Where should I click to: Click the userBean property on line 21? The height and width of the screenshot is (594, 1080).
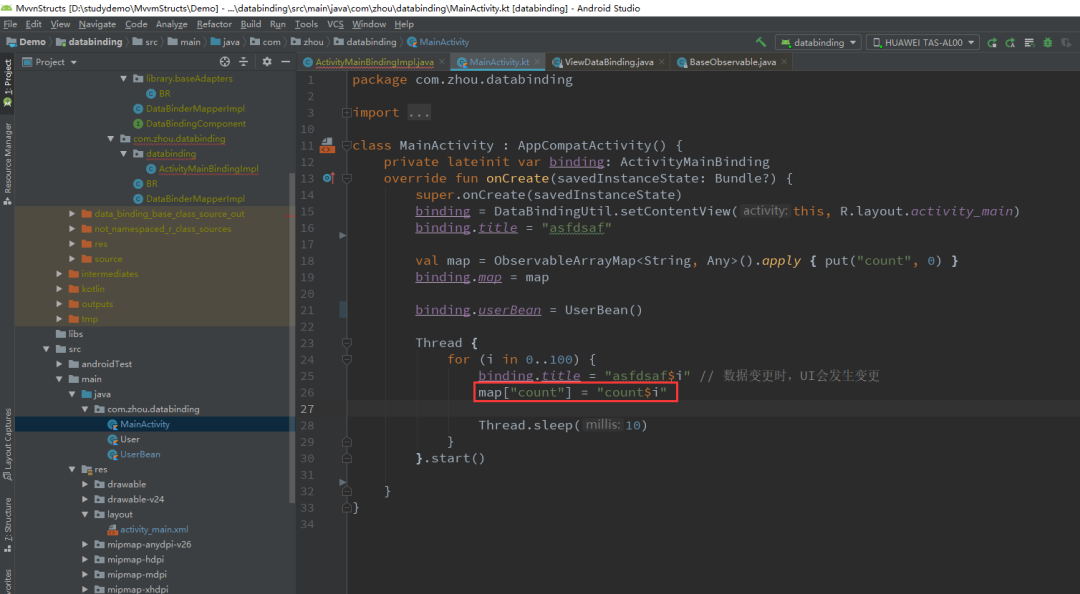[x=509, y=310]
